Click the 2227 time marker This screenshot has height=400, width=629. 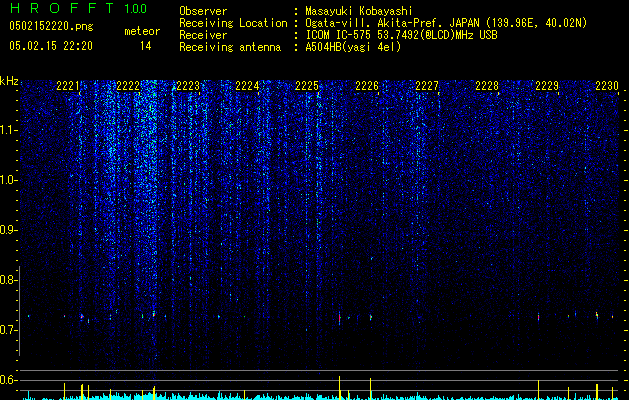pos(427,86)
